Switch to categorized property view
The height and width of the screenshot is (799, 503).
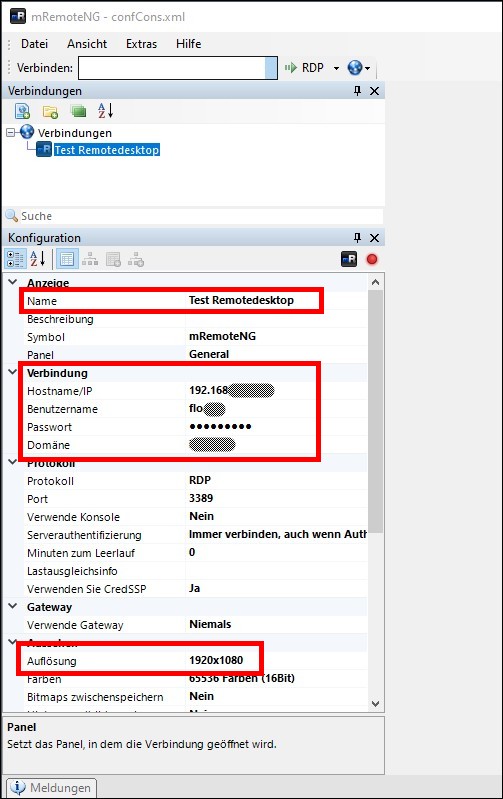click(15, 259)
